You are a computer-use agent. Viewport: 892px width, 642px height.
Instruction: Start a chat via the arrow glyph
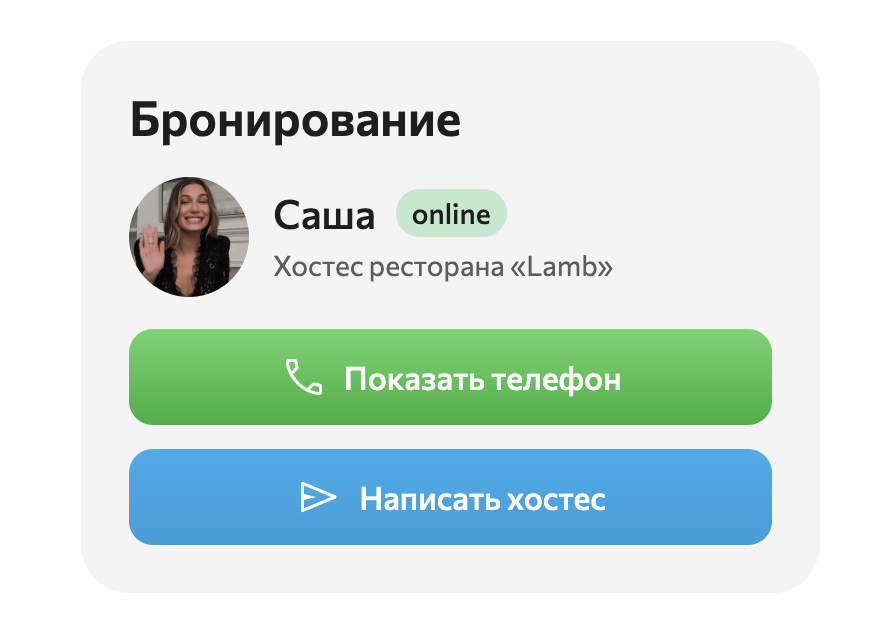click(318, 497)
